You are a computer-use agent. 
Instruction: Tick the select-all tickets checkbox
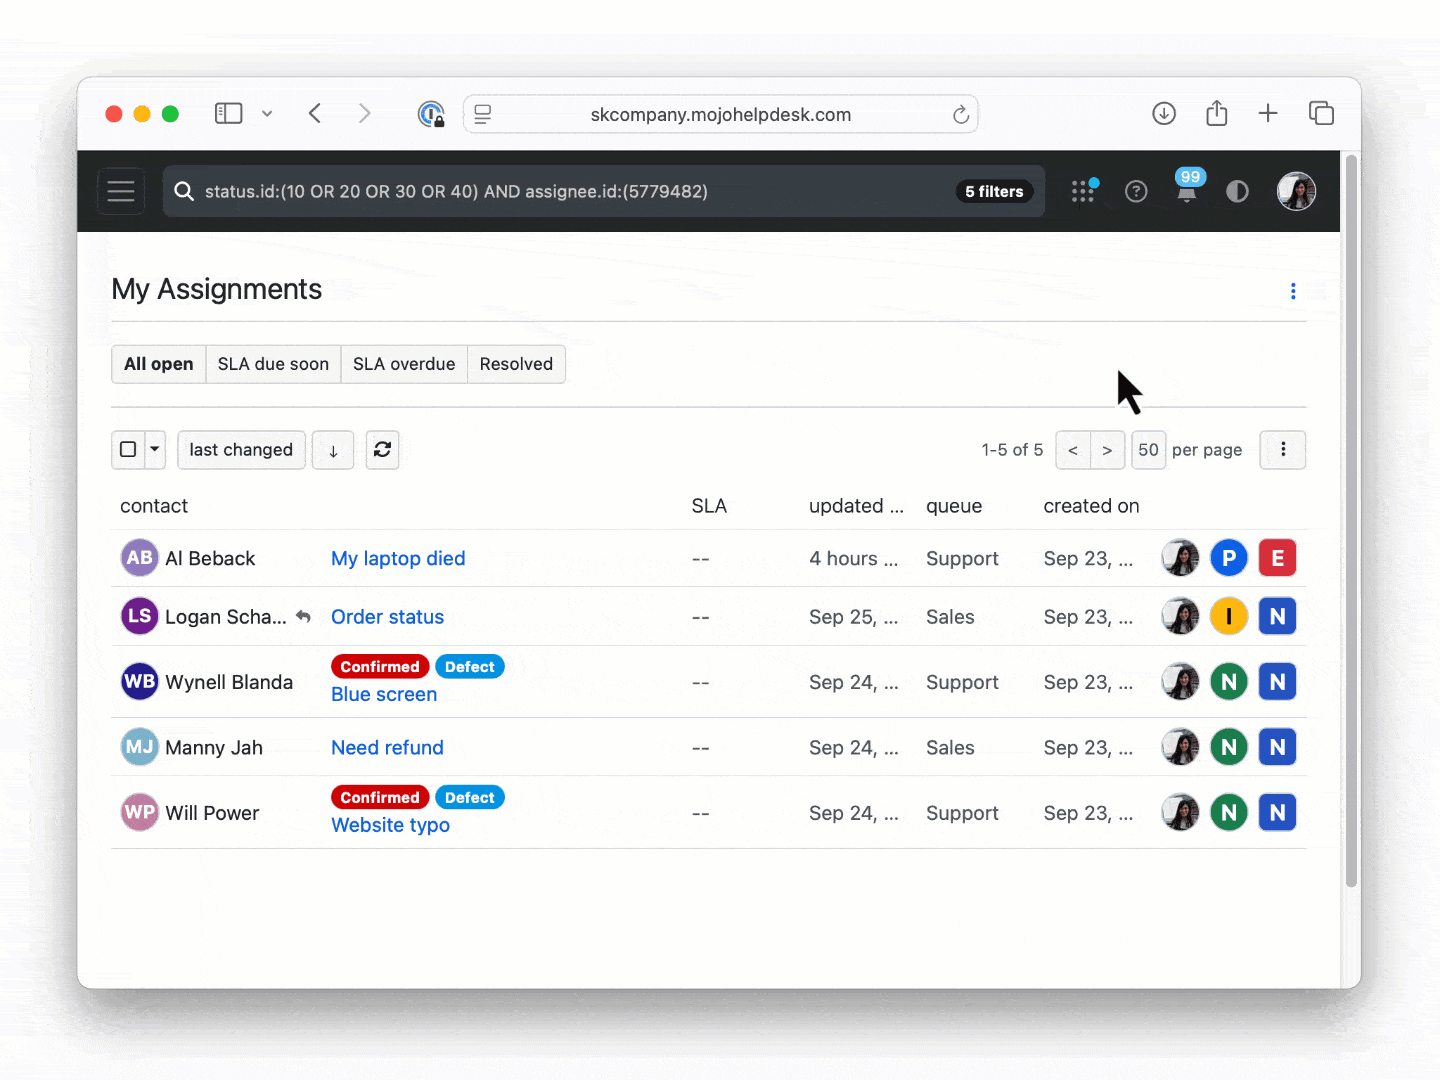pos(128,450)
